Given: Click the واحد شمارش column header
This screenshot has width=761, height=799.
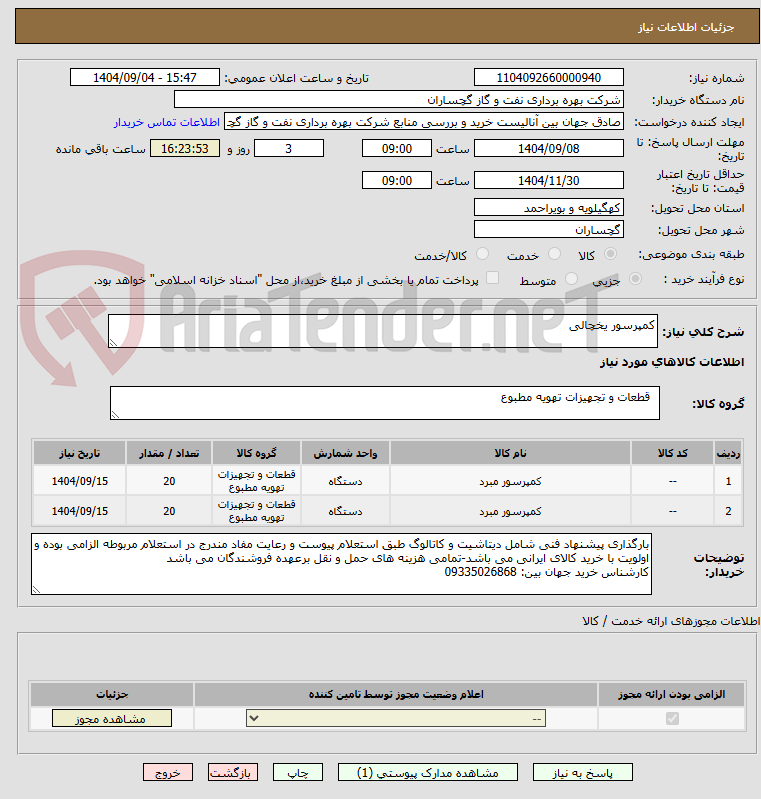Looking at the screenshot, I should coord(345,453).
